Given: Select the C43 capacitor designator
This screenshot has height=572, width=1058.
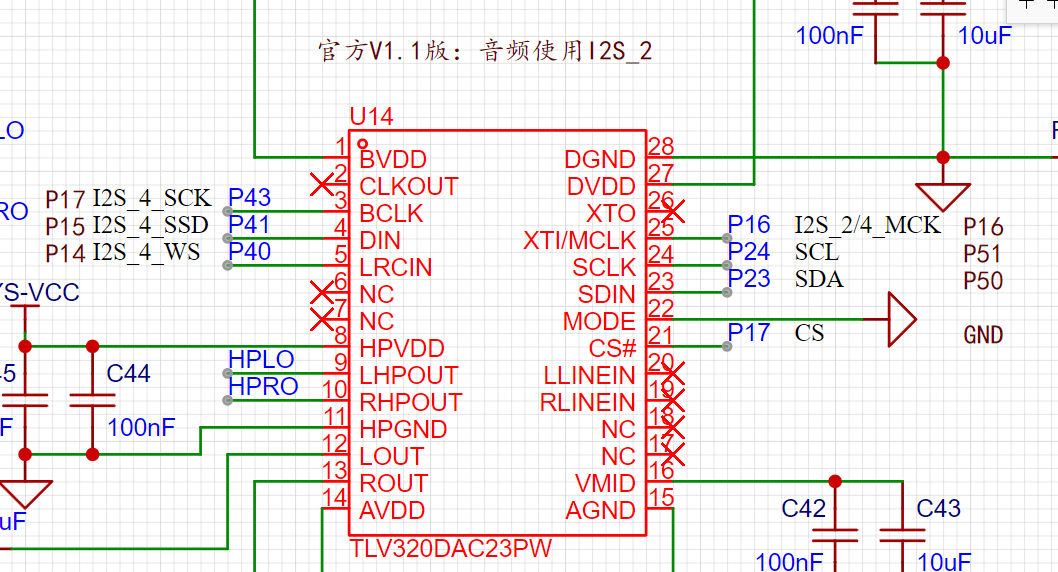Looking at the screenshot, I should [x=939, y=508].
